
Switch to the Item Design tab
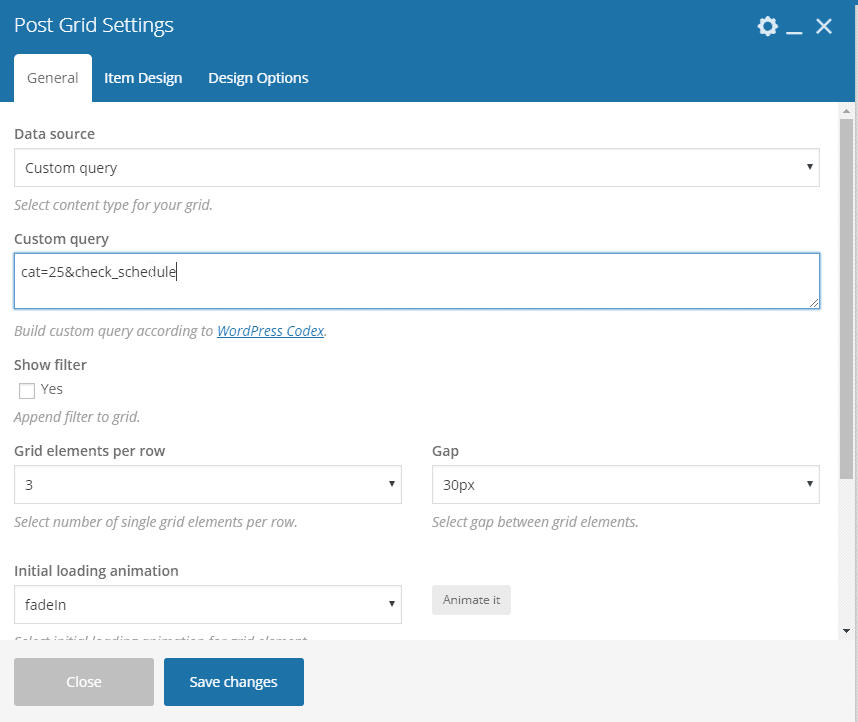tap(143, 77)
